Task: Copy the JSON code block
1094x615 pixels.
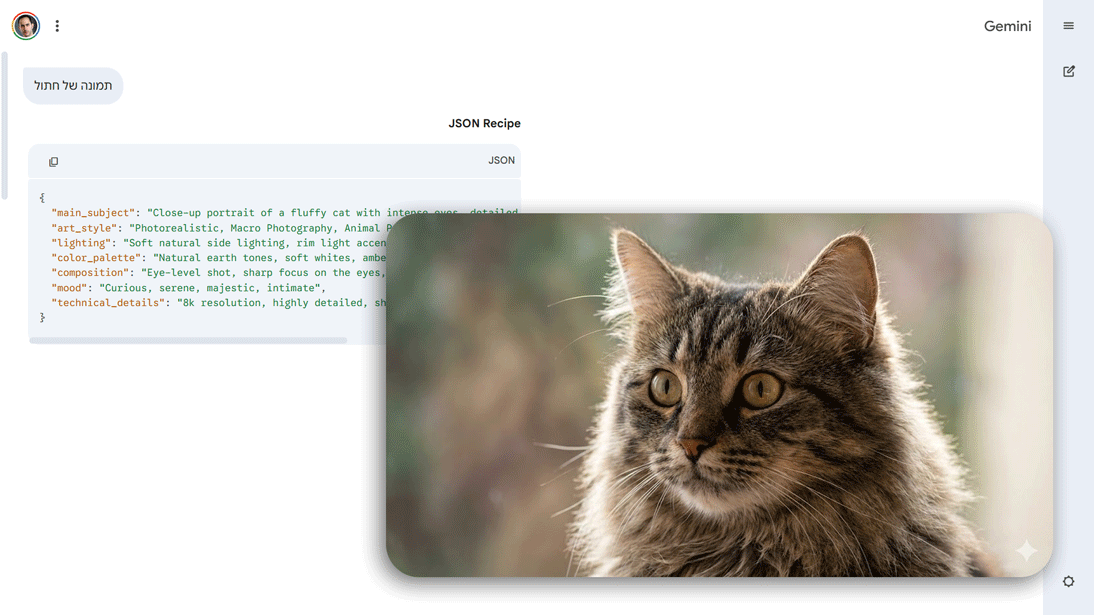Action: pos(54,161)
